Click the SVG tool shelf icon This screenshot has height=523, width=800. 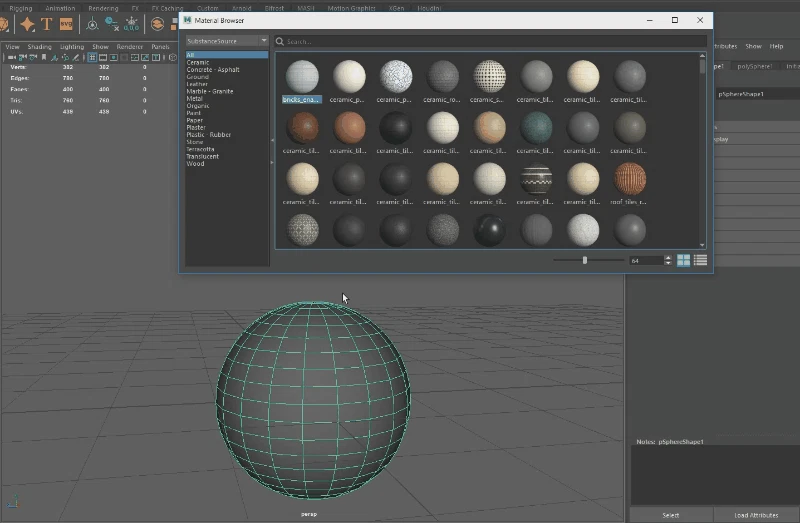[x=66, y=24]
